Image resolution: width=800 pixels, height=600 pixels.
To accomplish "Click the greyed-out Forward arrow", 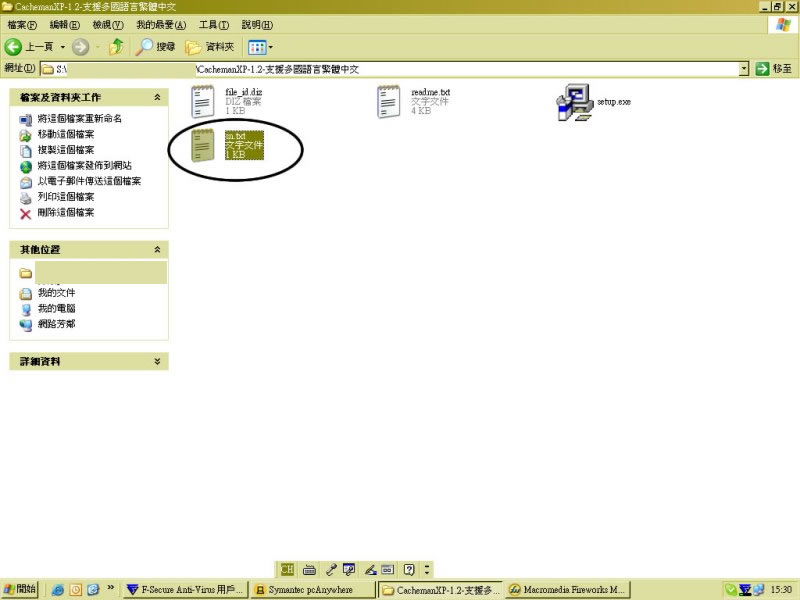I will click(80, 47).
